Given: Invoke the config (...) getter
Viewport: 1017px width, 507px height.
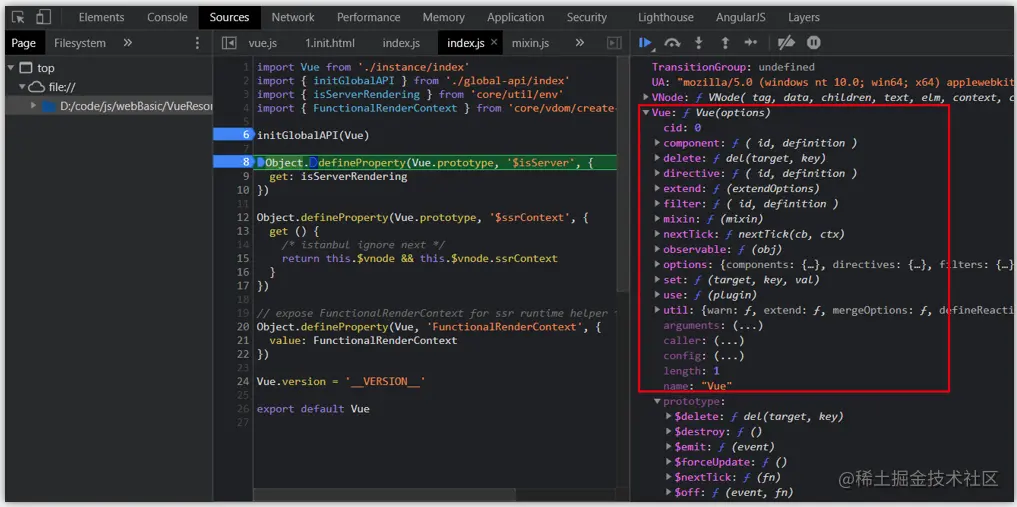Looking at the screenshot, I should [729, 356].
